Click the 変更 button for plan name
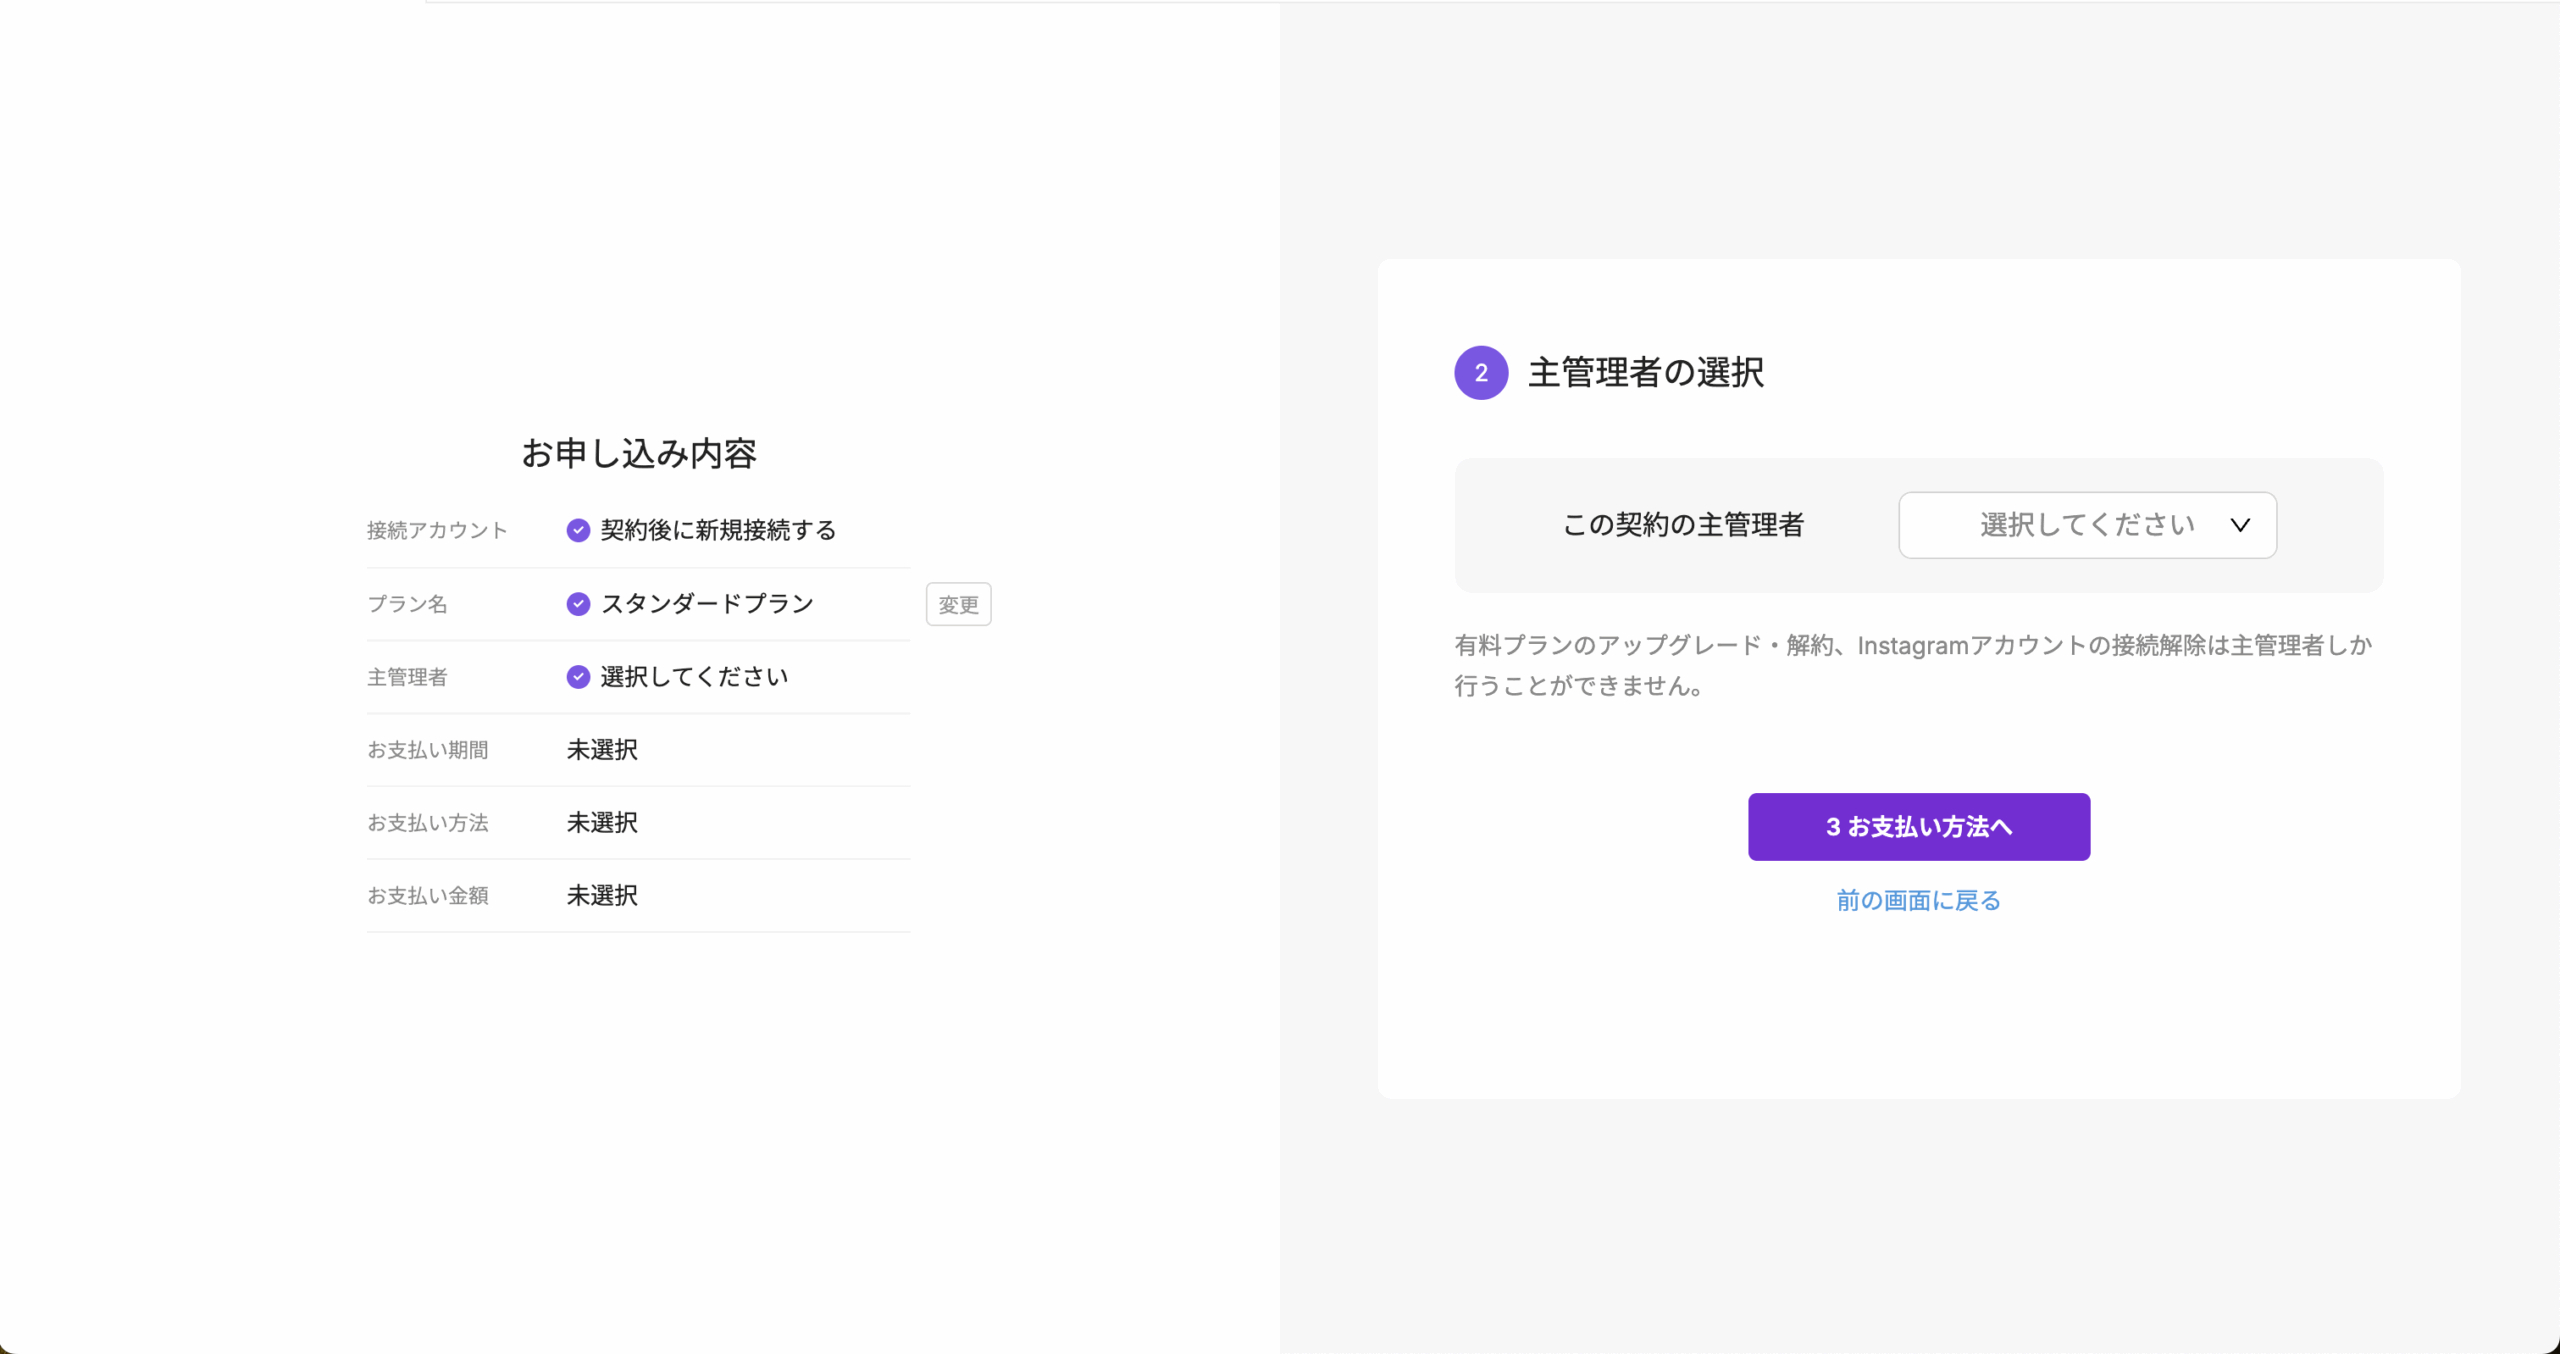The width and height of the screenshot is (2560, 1354). point(958,605)
